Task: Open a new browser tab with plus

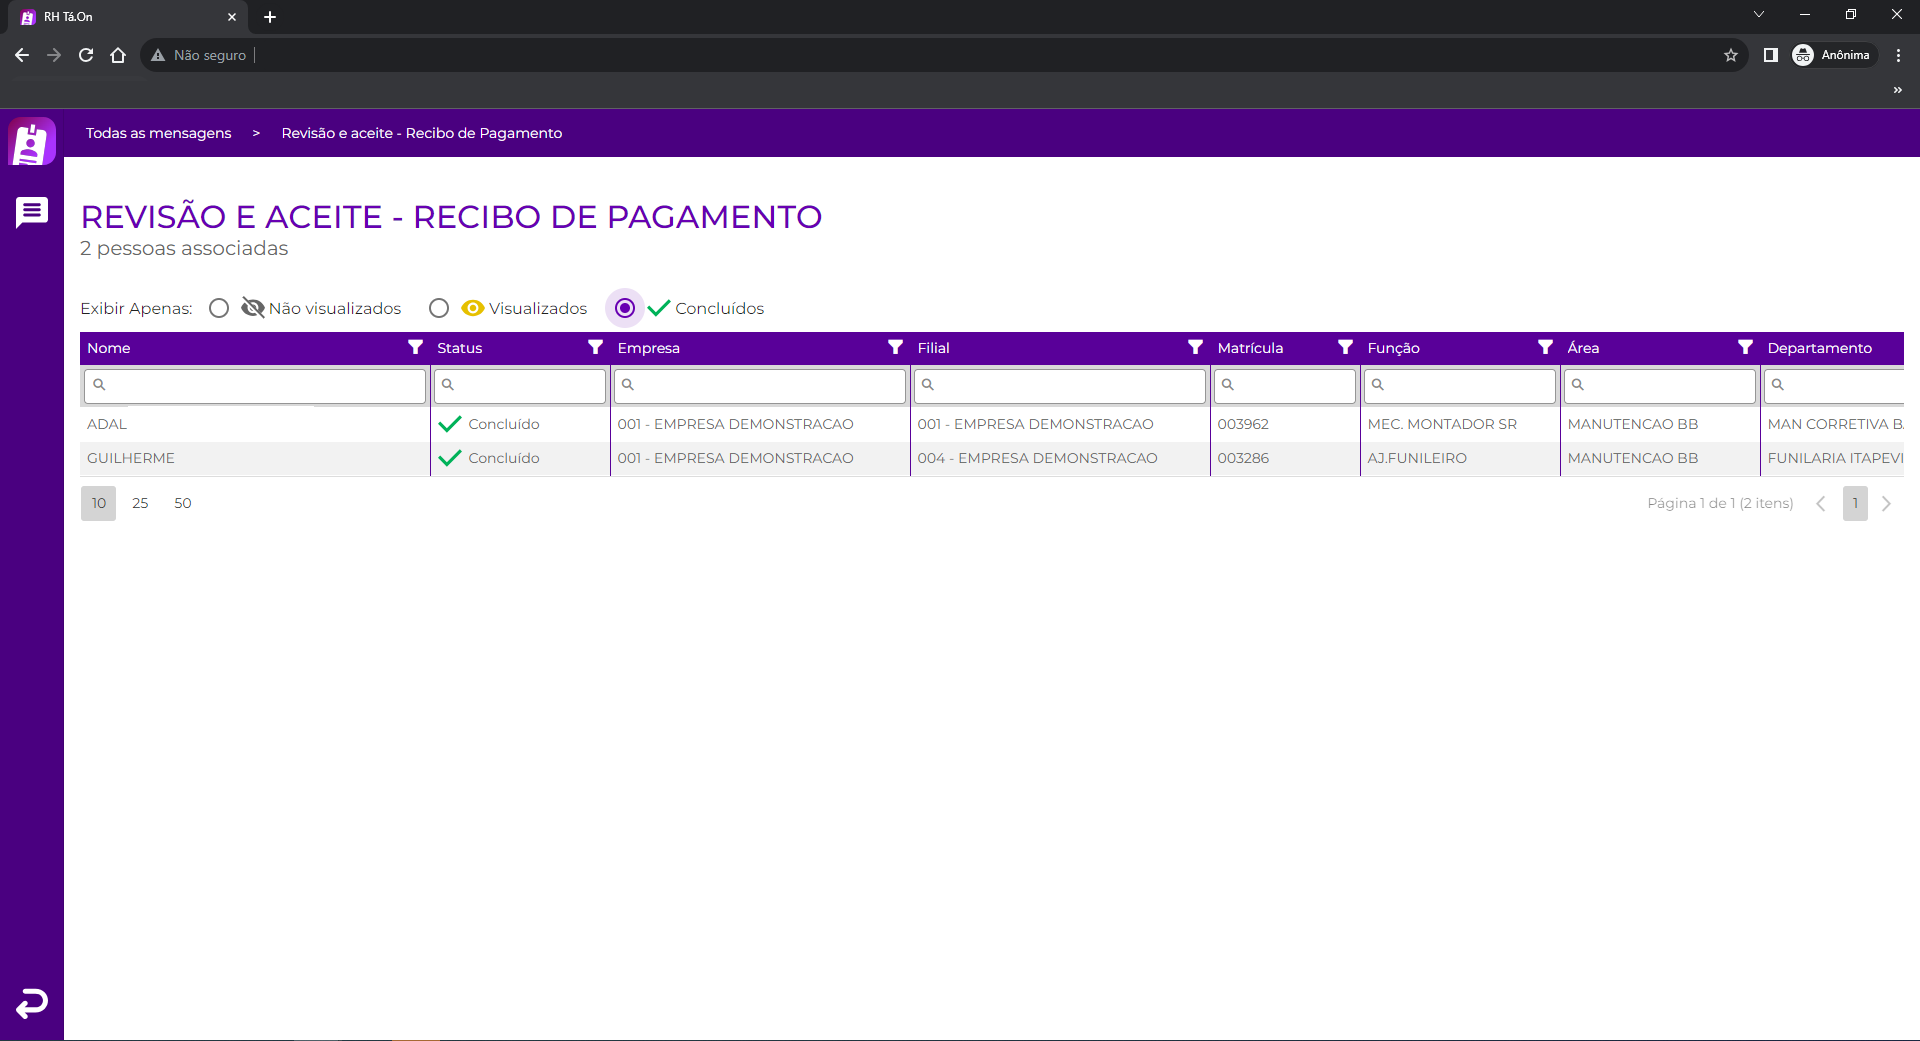Action: click(270, 17)
